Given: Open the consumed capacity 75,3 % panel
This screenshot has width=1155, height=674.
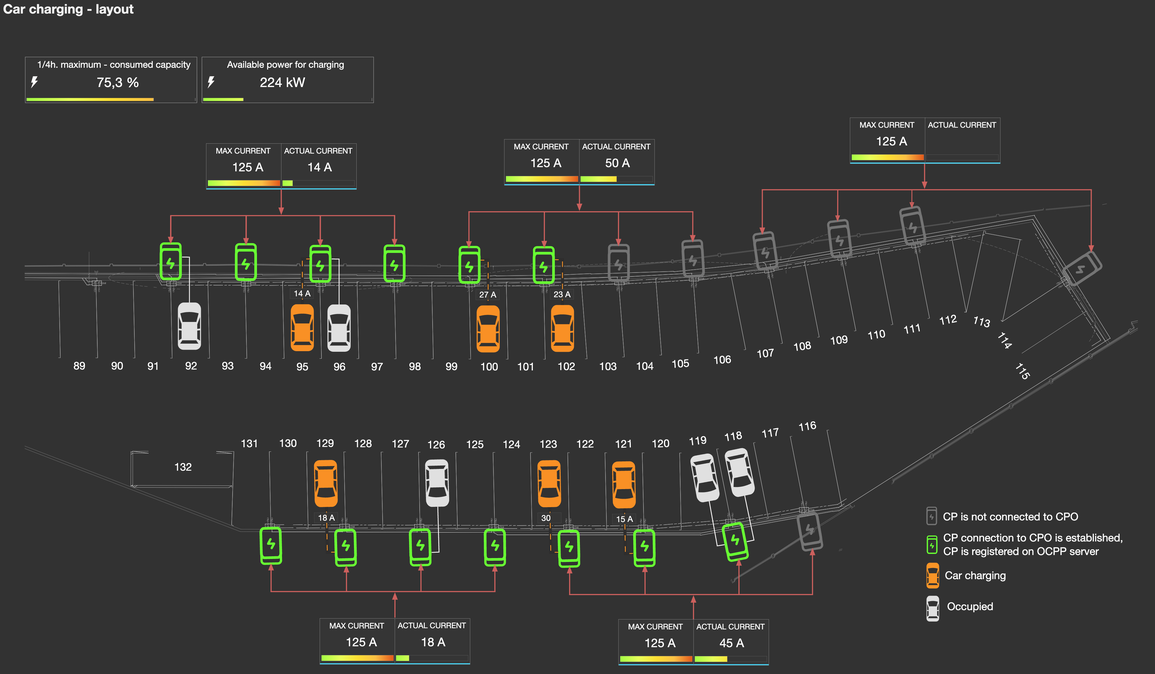Looking at the screenshot, I should 111,80.
